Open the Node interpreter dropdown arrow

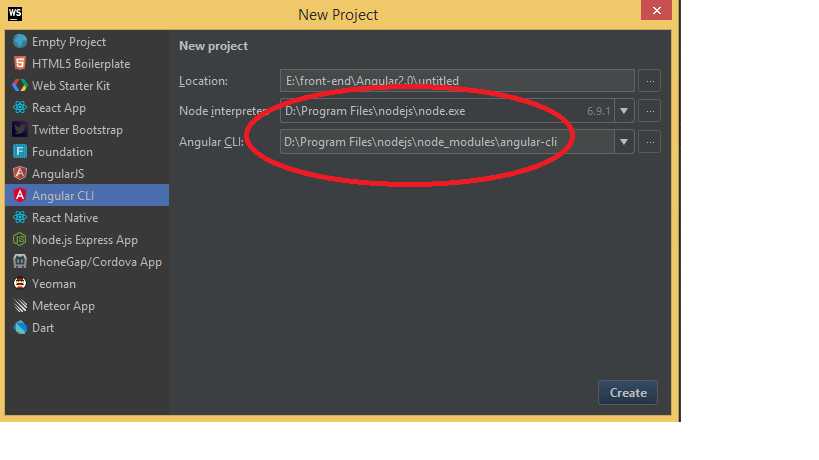[x=624, y=111]
